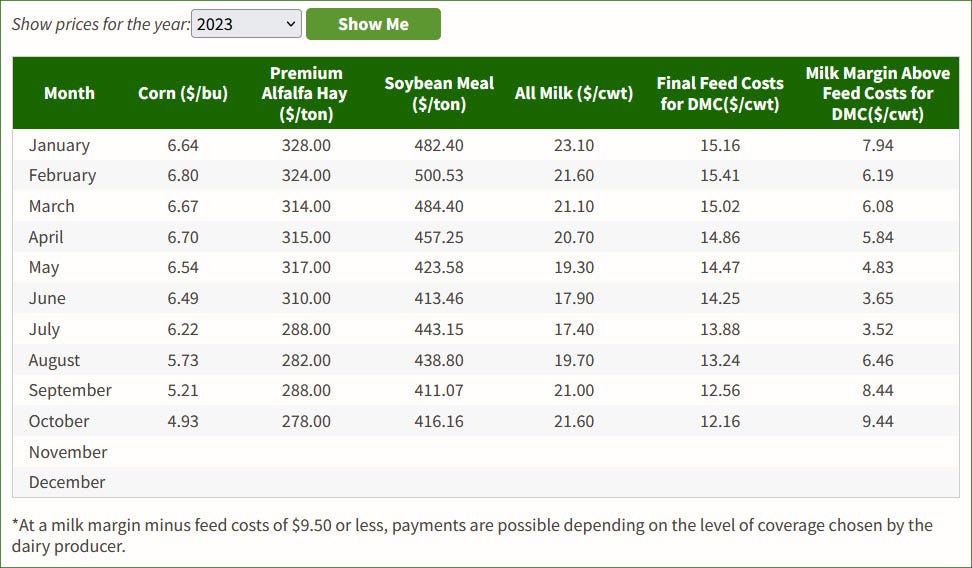This screenshot has height=568, width=972.
Task: Select October feed cost 12.16
Action: coord(720,421)
